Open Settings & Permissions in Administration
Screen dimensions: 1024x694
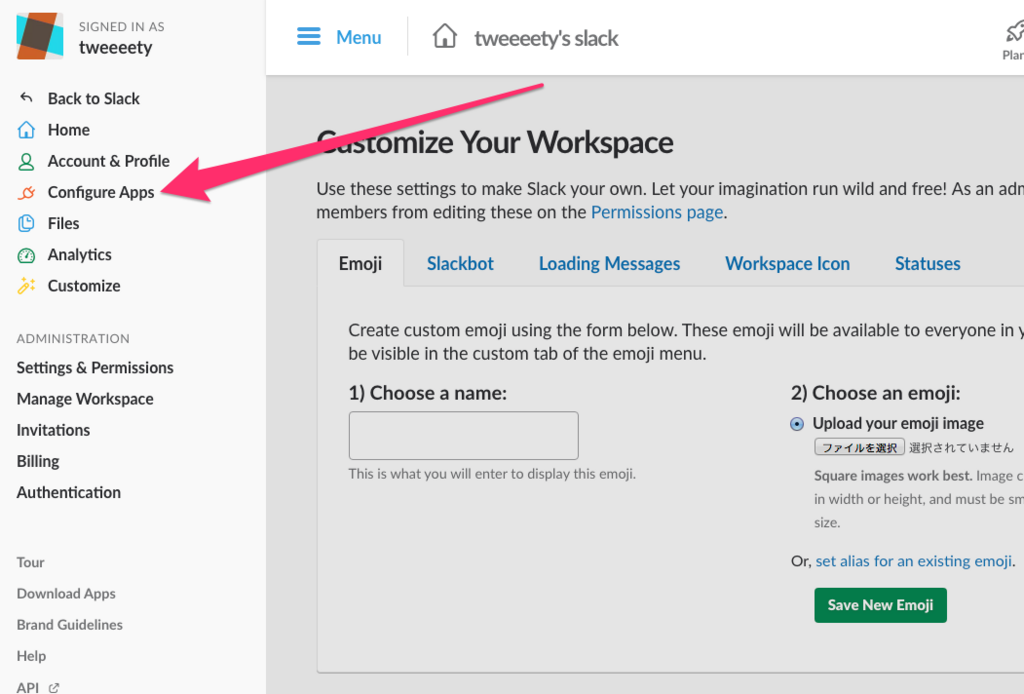coord(95,368)
